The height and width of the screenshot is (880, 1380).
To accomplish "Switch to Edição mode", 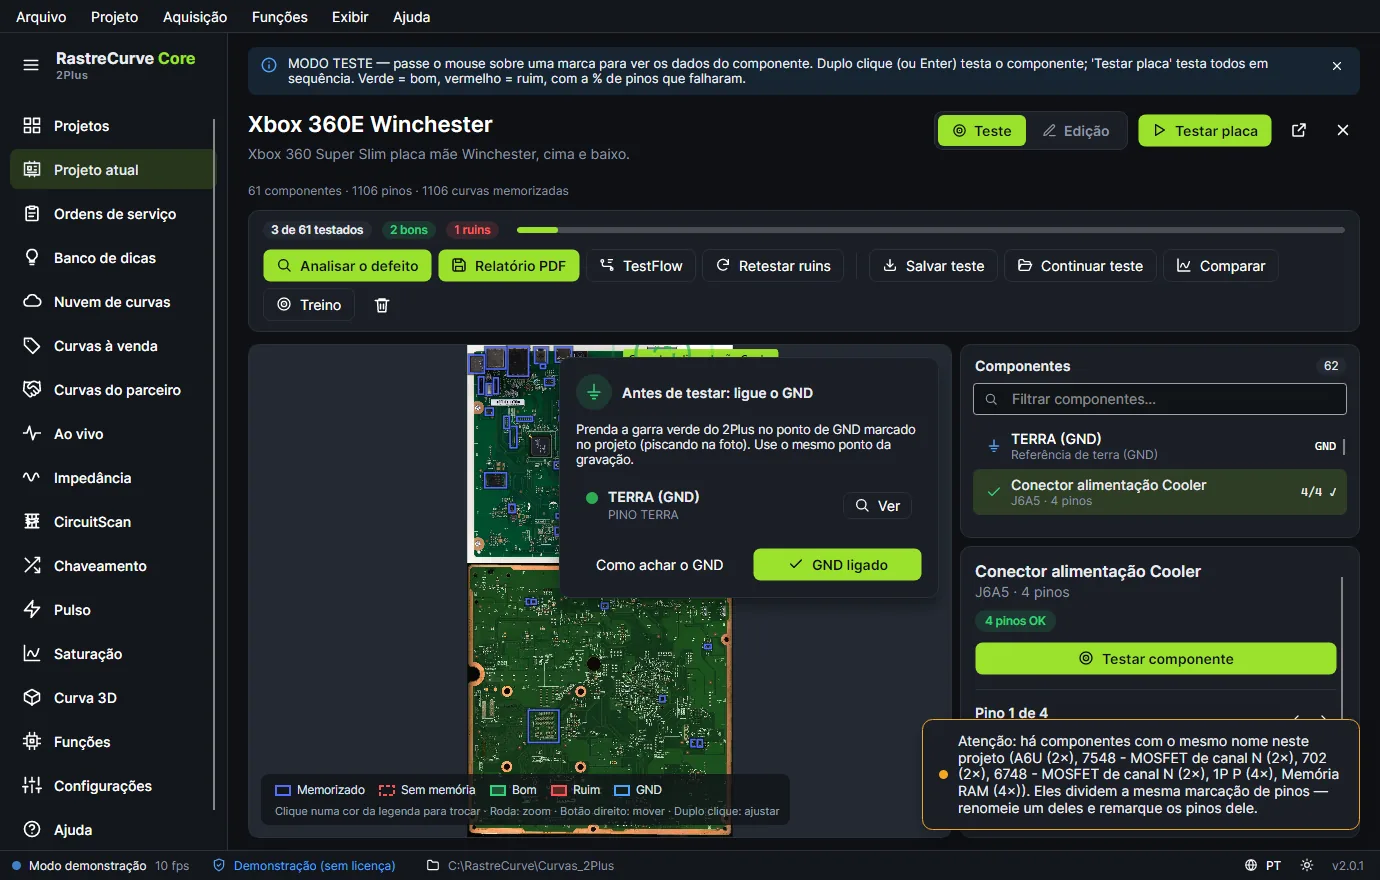I will pos(1076,131).
